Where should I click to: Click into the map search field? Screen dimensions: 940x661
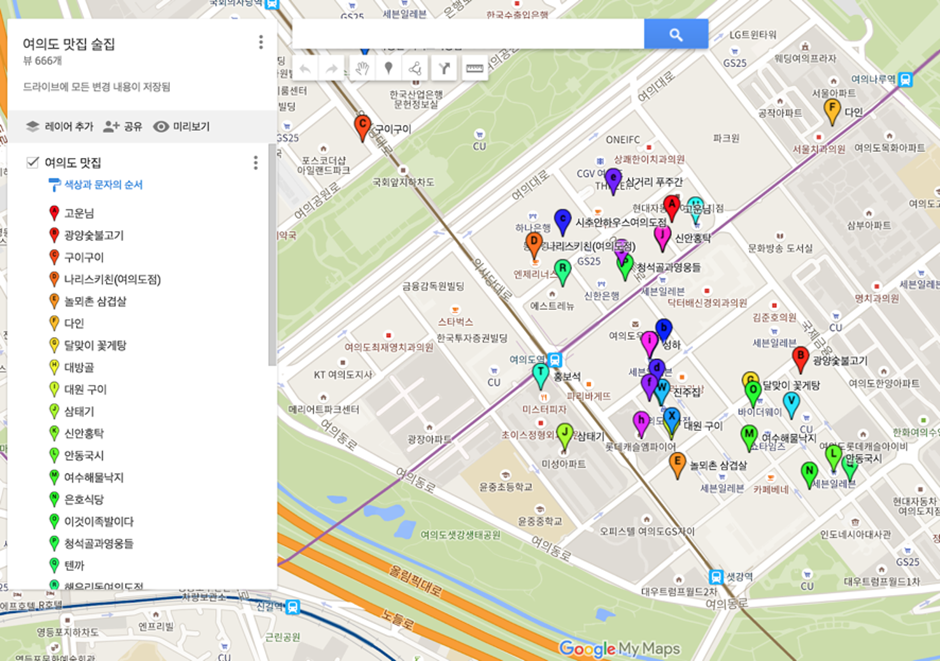[468, 34]
